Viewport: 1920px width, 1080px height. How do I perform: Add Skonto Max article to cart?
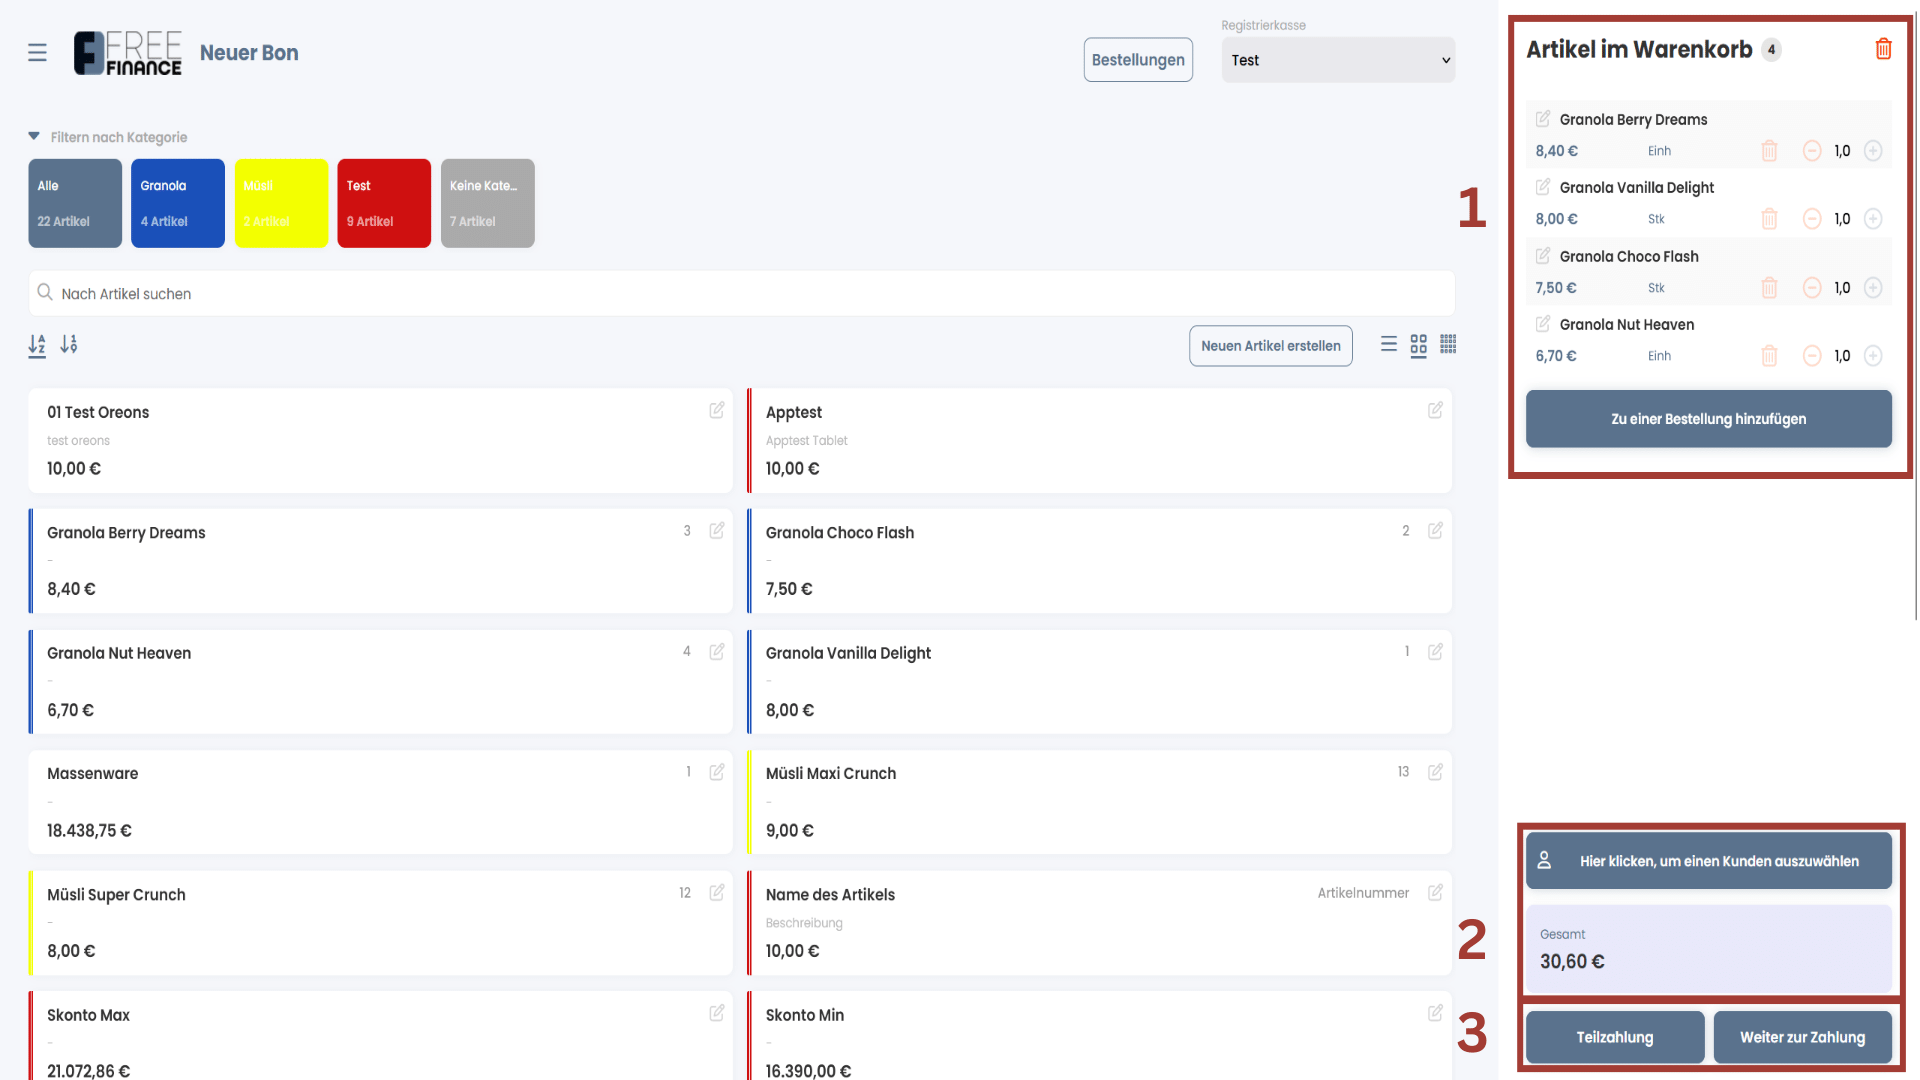click(380, 1036)
